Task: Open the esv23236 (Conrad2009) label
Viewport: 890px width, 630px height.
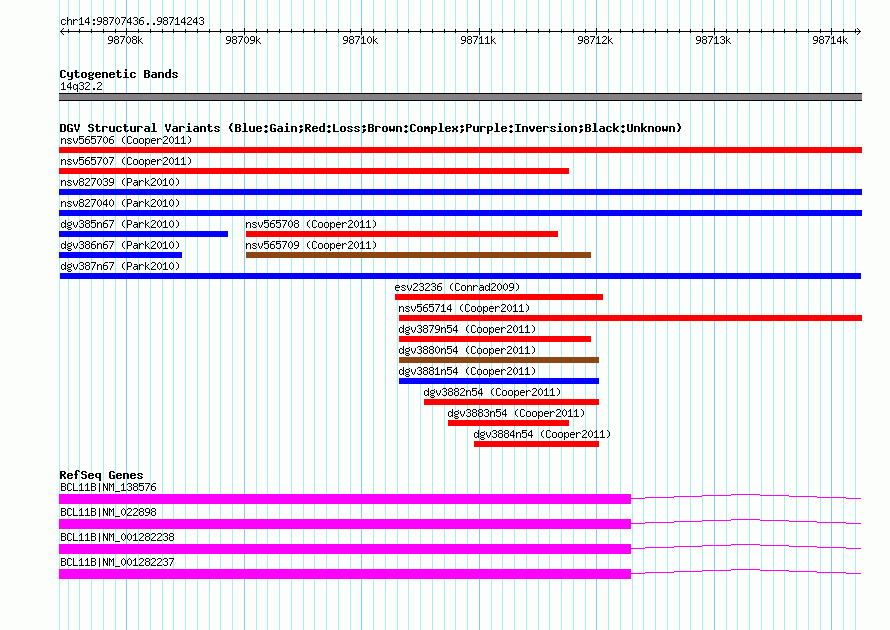Action: [x=457, y=287]
